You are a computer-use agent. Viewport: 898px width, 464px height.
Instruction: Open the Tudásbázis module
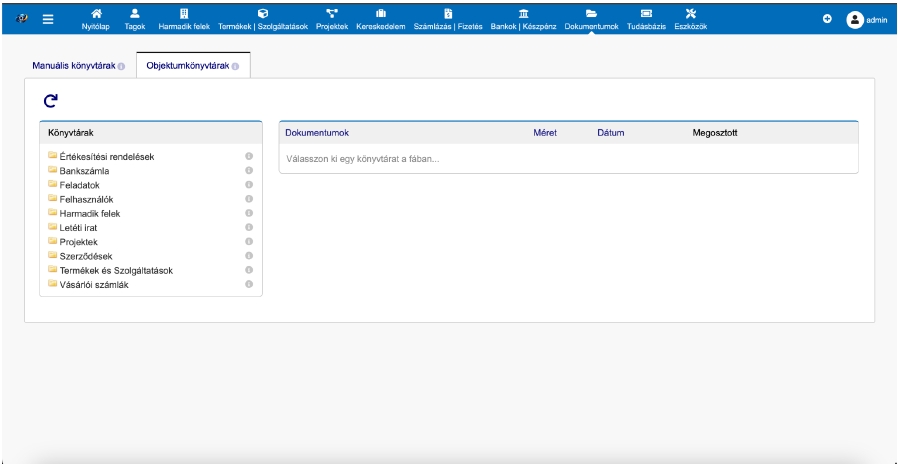click(646, 18)
